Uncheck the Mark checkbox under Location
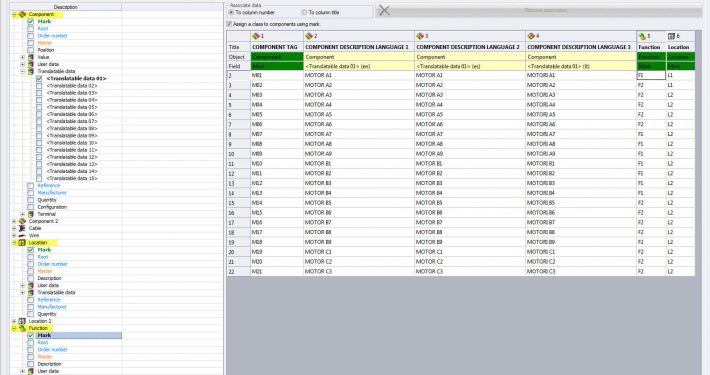The height and width of the screenshot is (375, 710). pyautogui.click(x=31, y=250)
